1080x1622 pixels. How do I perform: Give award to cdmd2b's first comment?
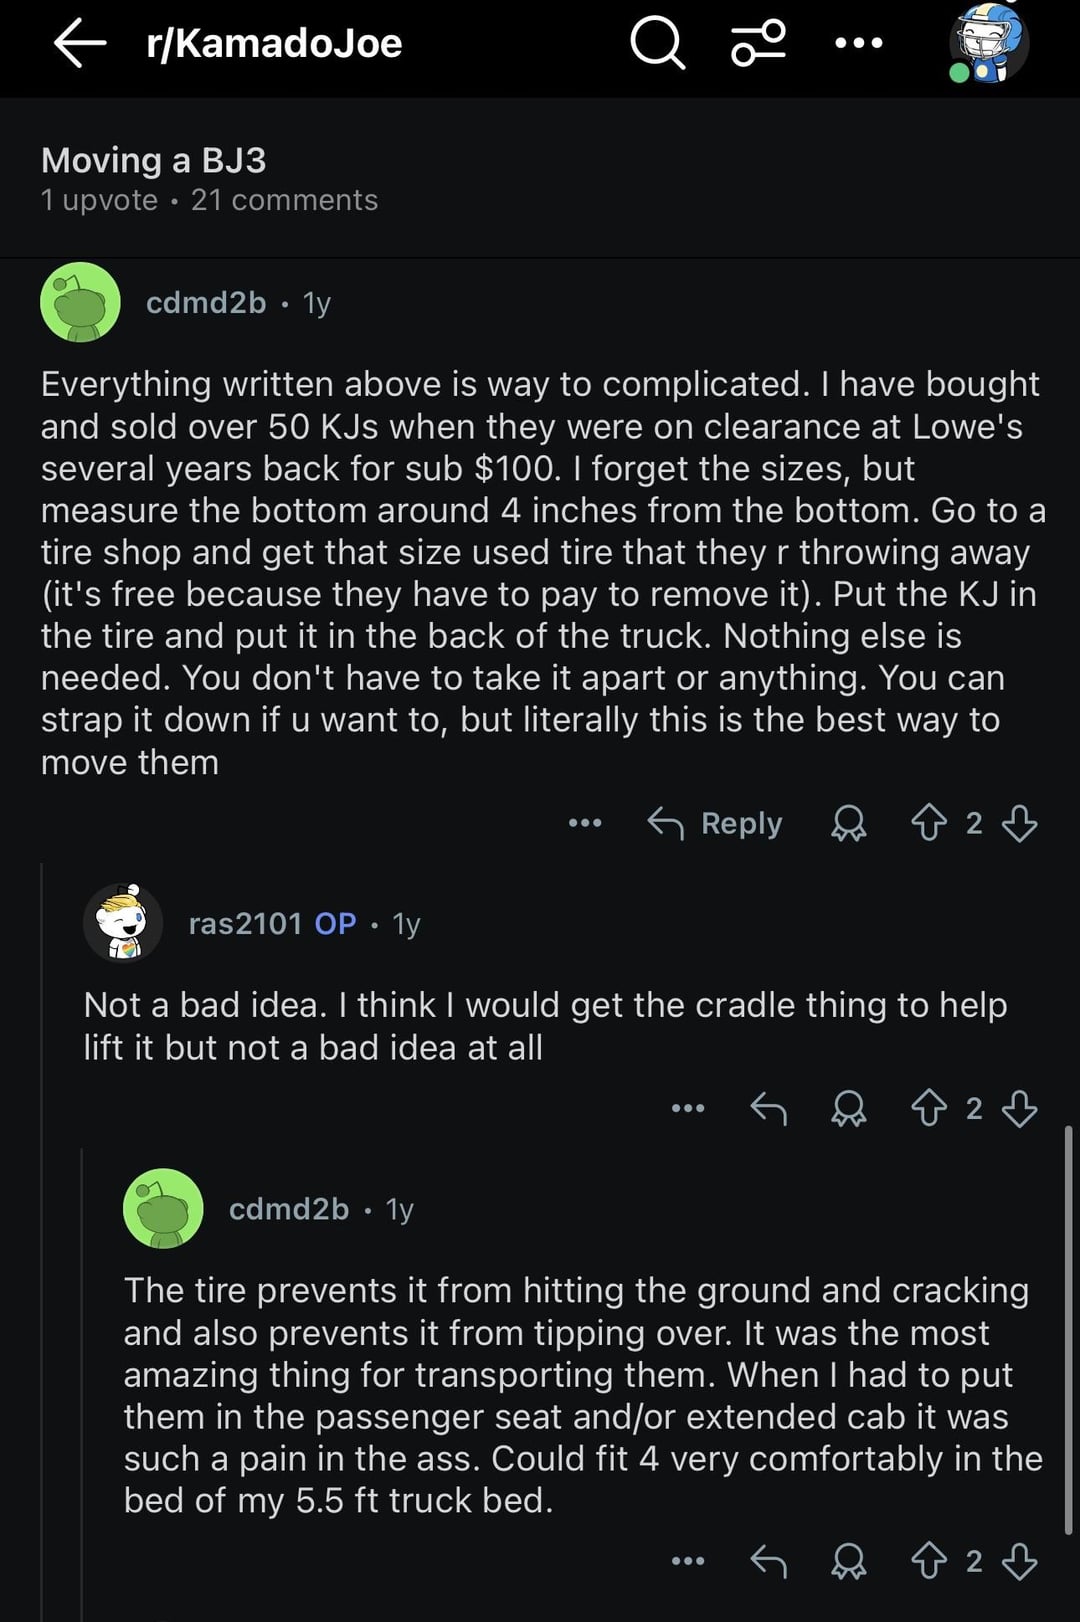[849, 823]
